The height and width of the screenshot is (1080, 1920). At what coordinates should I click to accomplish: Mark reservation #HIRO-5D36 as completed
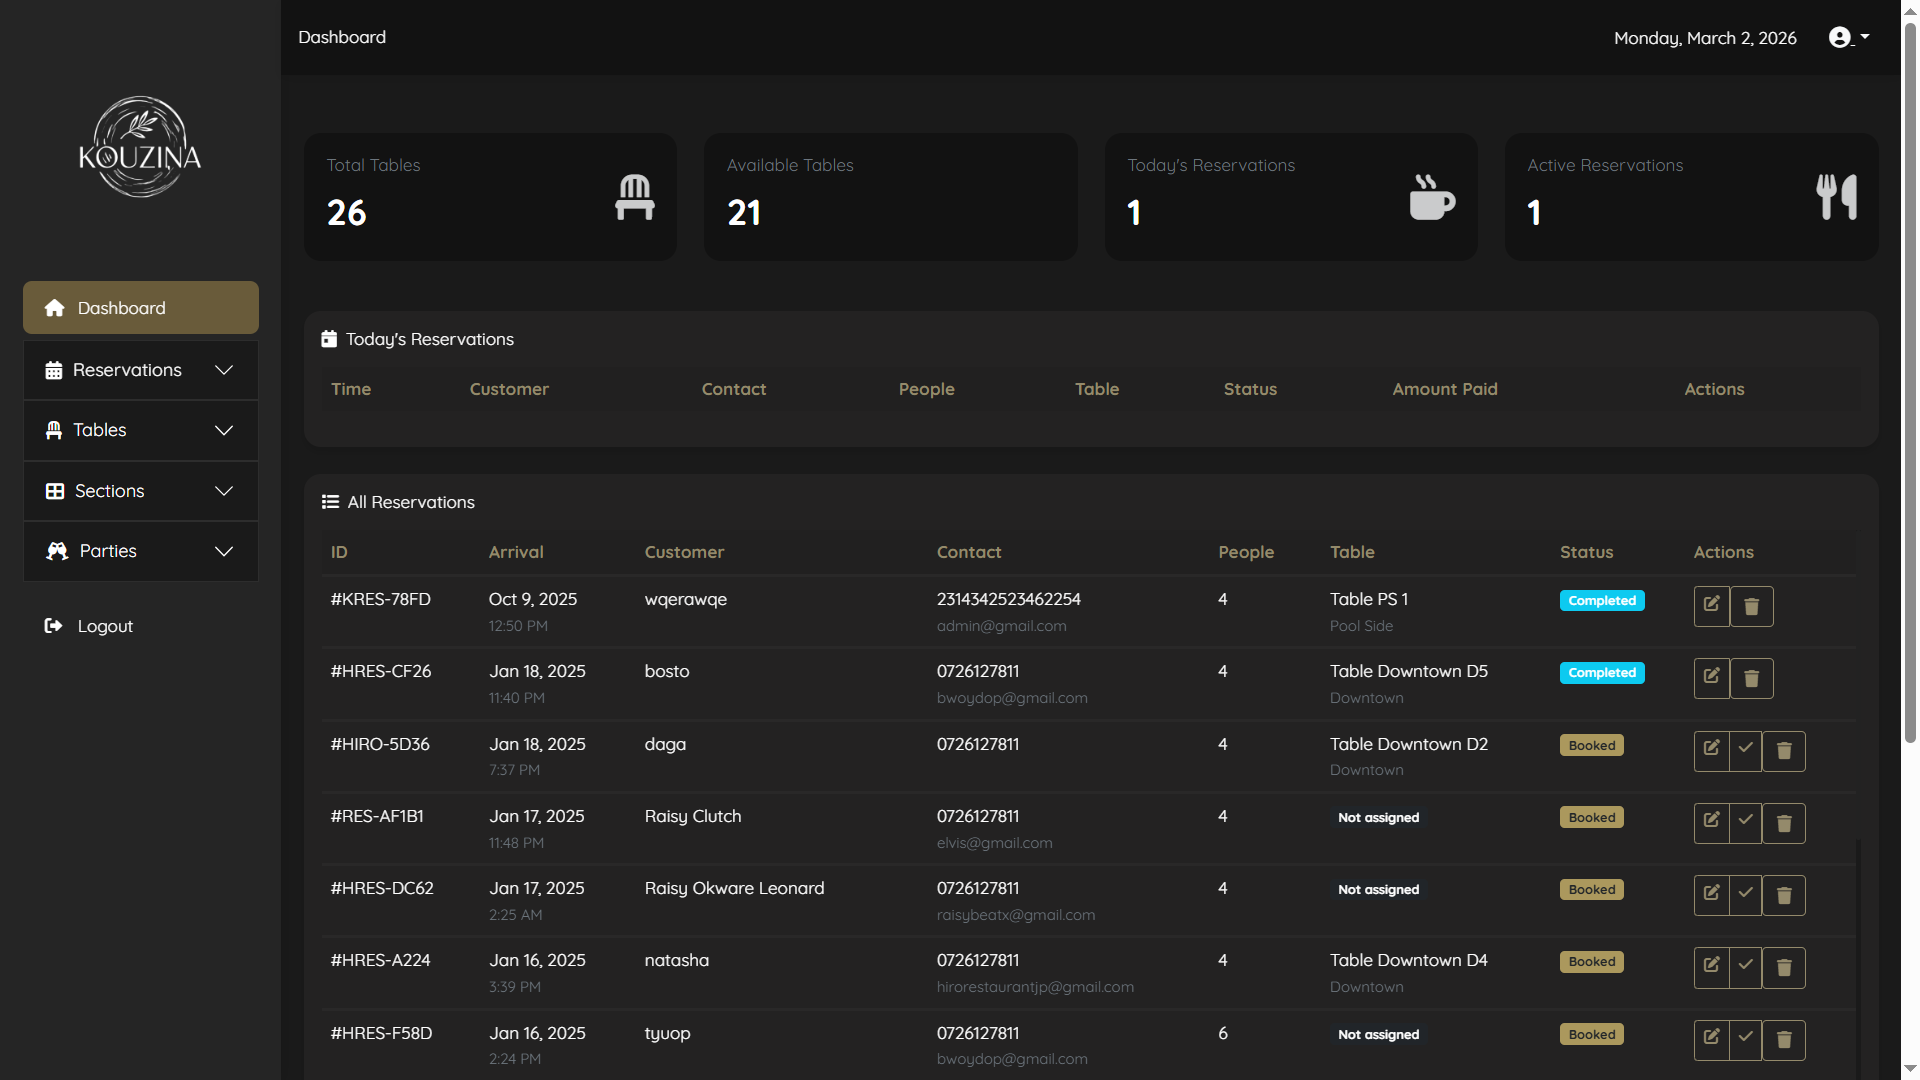click(x=1745, y=750)
